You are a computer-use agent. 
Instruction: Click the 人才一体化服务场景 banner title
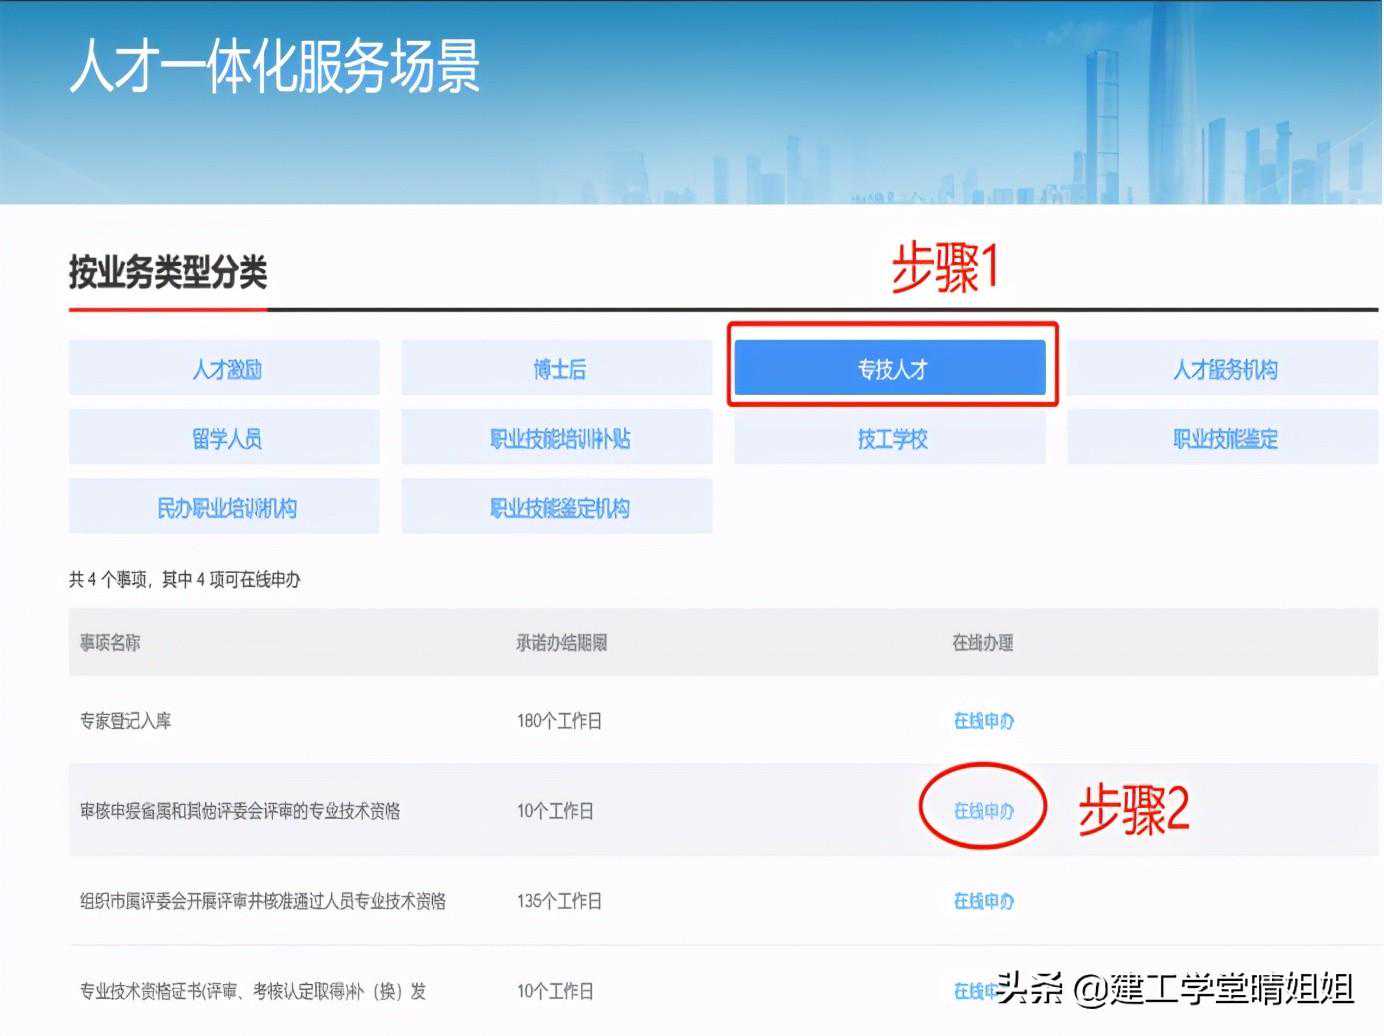pos(275,67)
